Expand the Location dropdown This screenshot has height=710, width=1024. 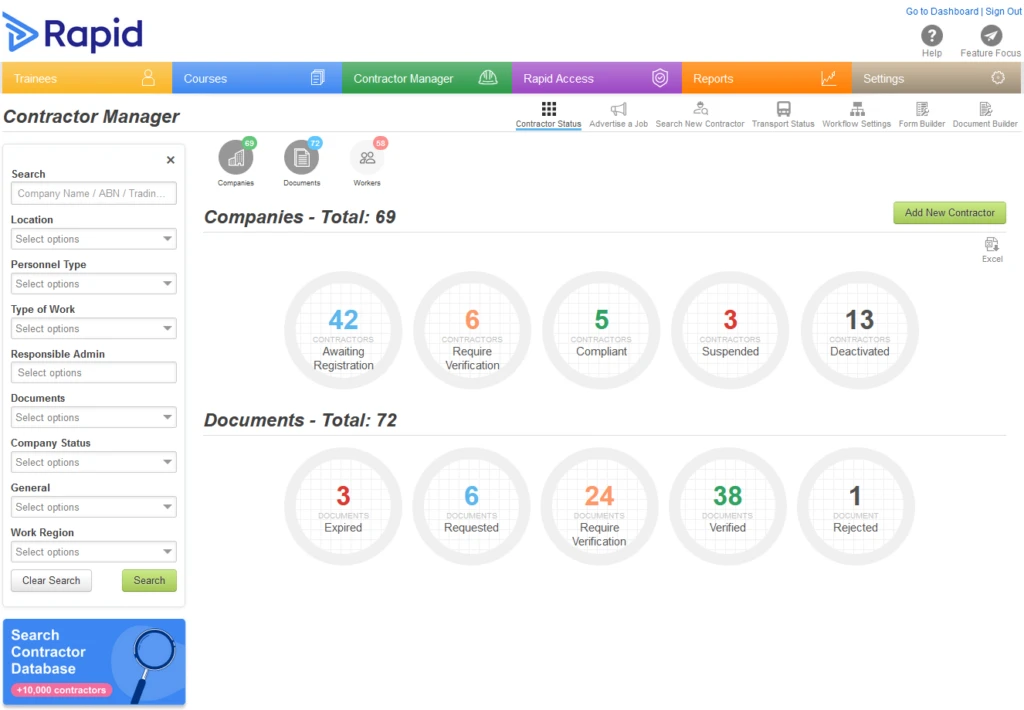coord(93,239)
